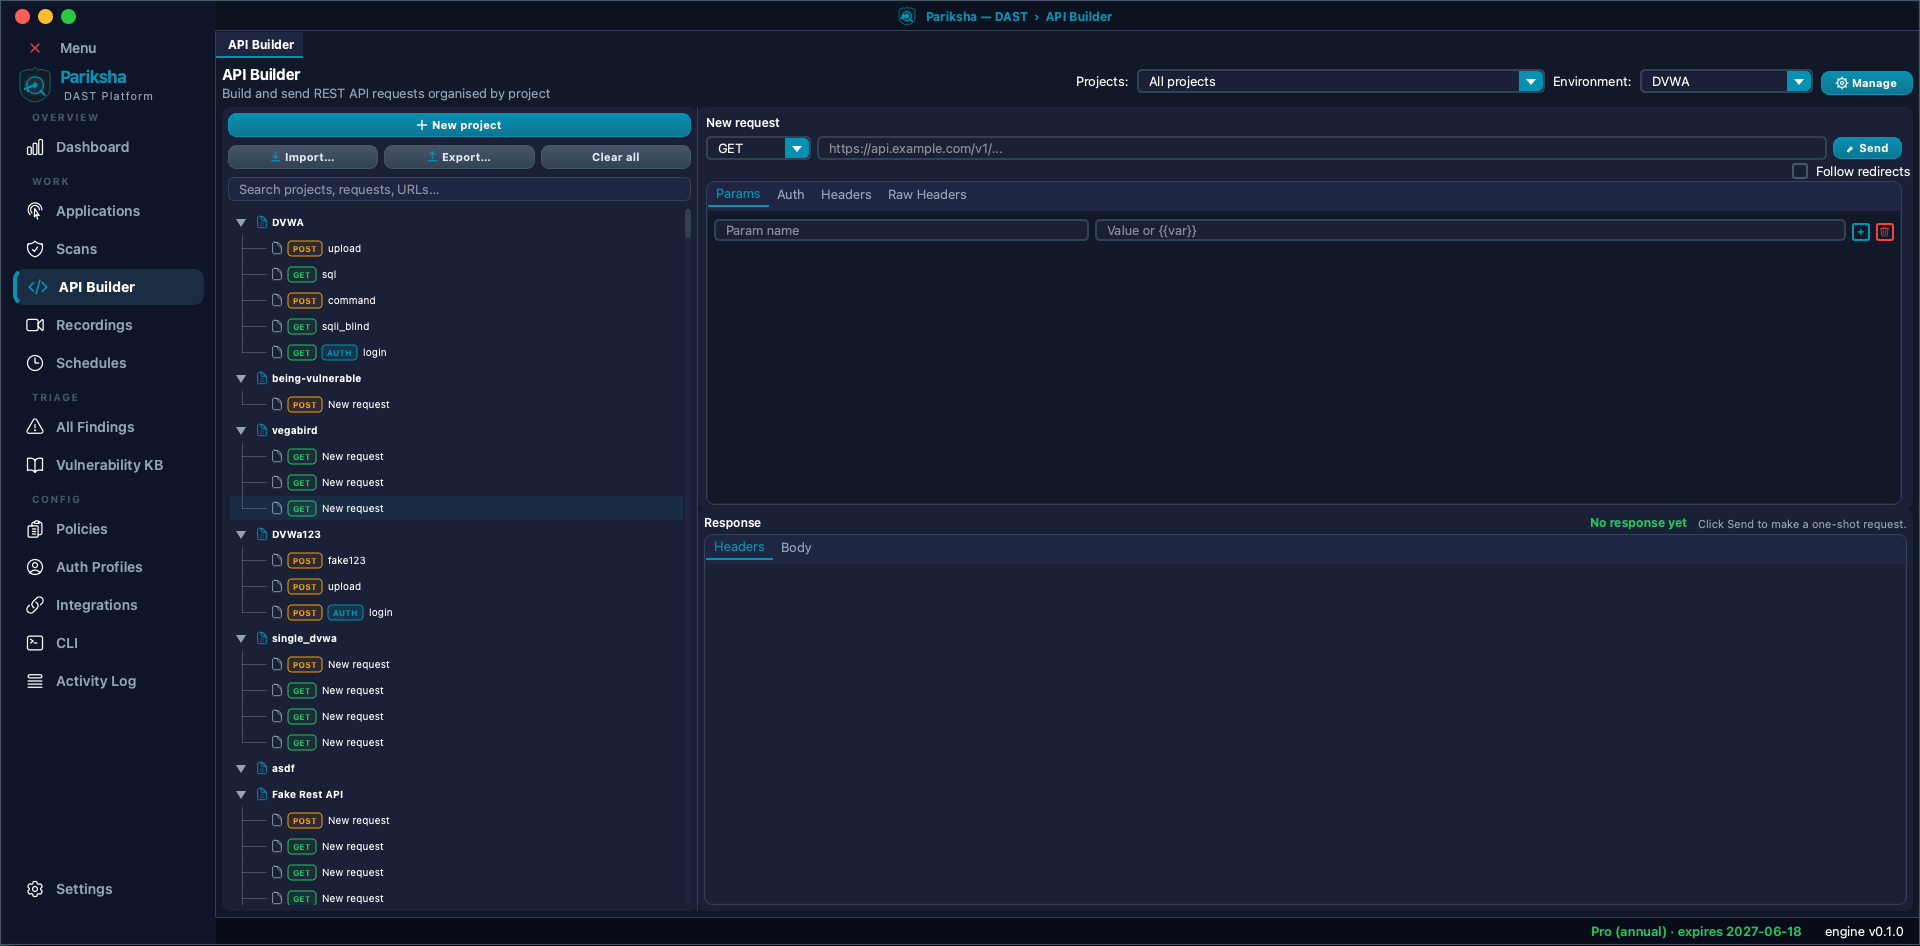Image resolution: width=1920 pixels, height=946 pixels.
Task: Collapse the DVWA project tree
Action: 241,223
